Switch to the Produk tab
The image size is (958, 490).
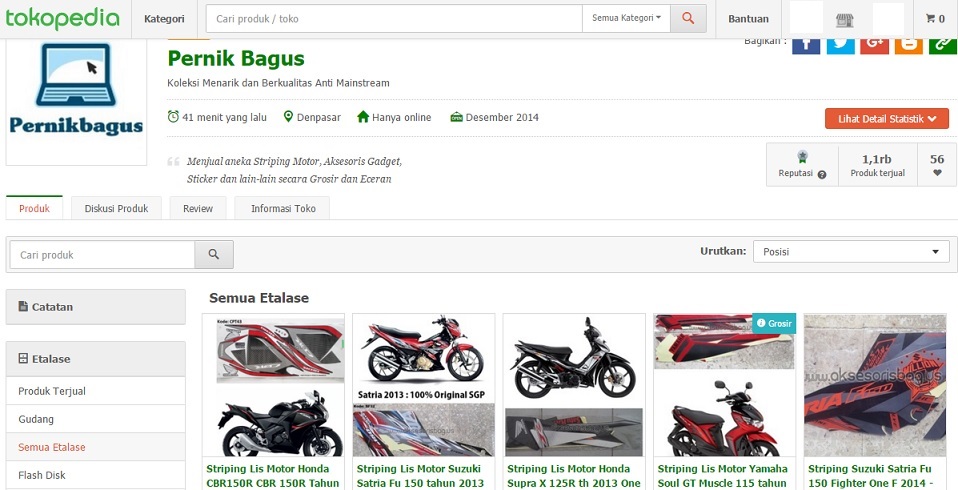pyautogui.click(x=34, y=208)
